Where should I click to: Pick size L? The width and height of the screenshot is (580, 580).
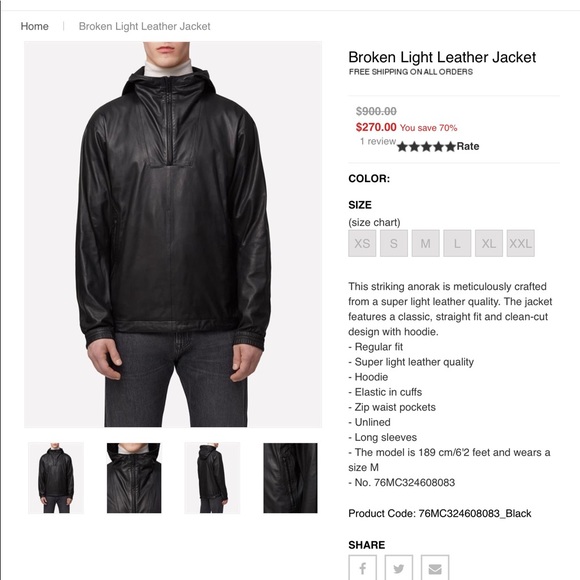tap(457, 243)
